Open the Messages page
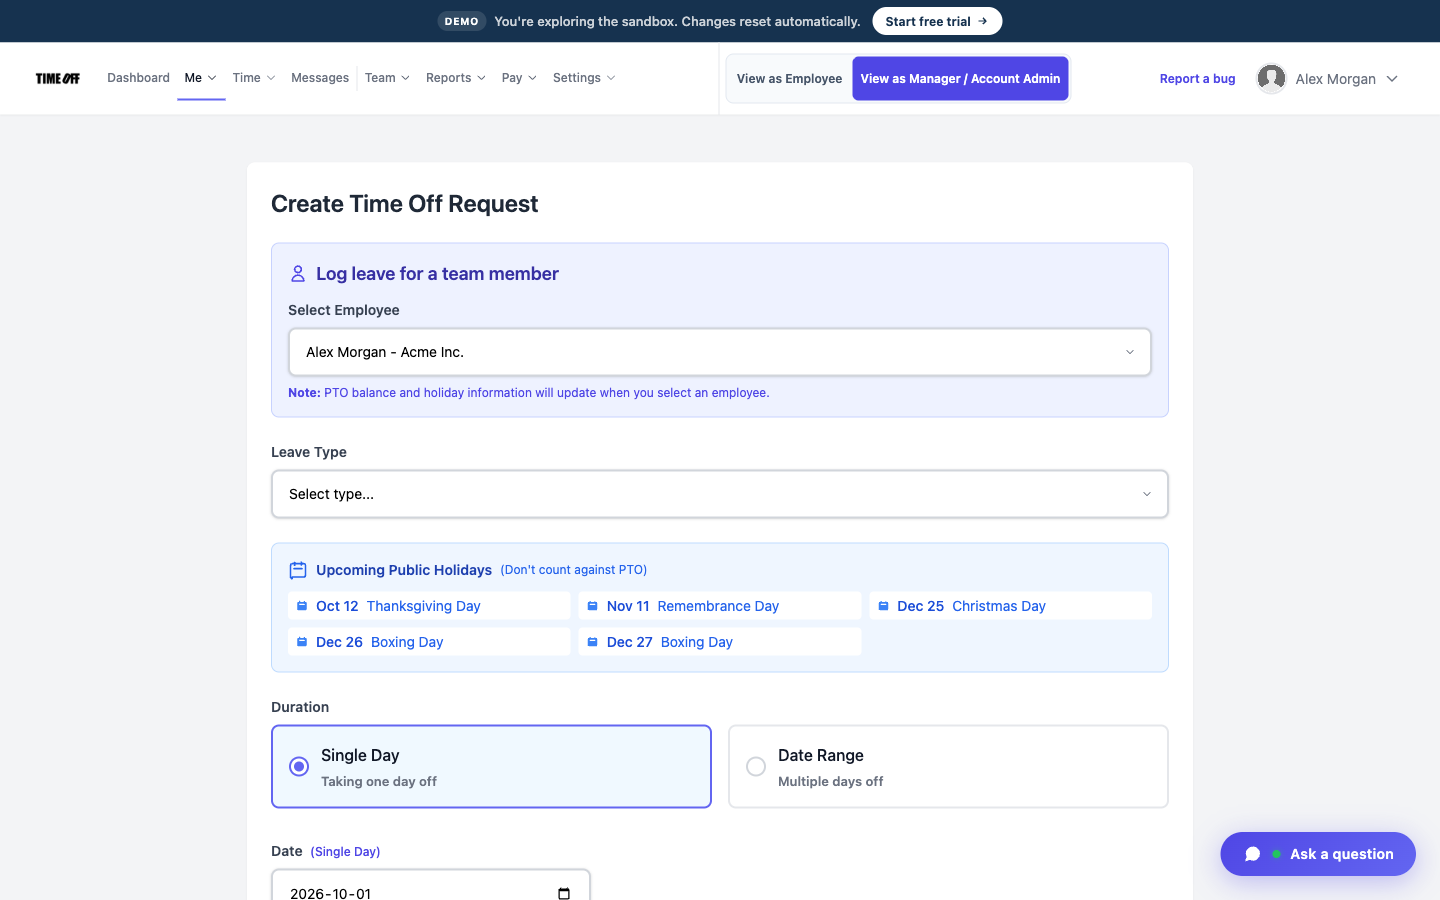Viewport: 1440px width, 900px height. pos(320,78)
